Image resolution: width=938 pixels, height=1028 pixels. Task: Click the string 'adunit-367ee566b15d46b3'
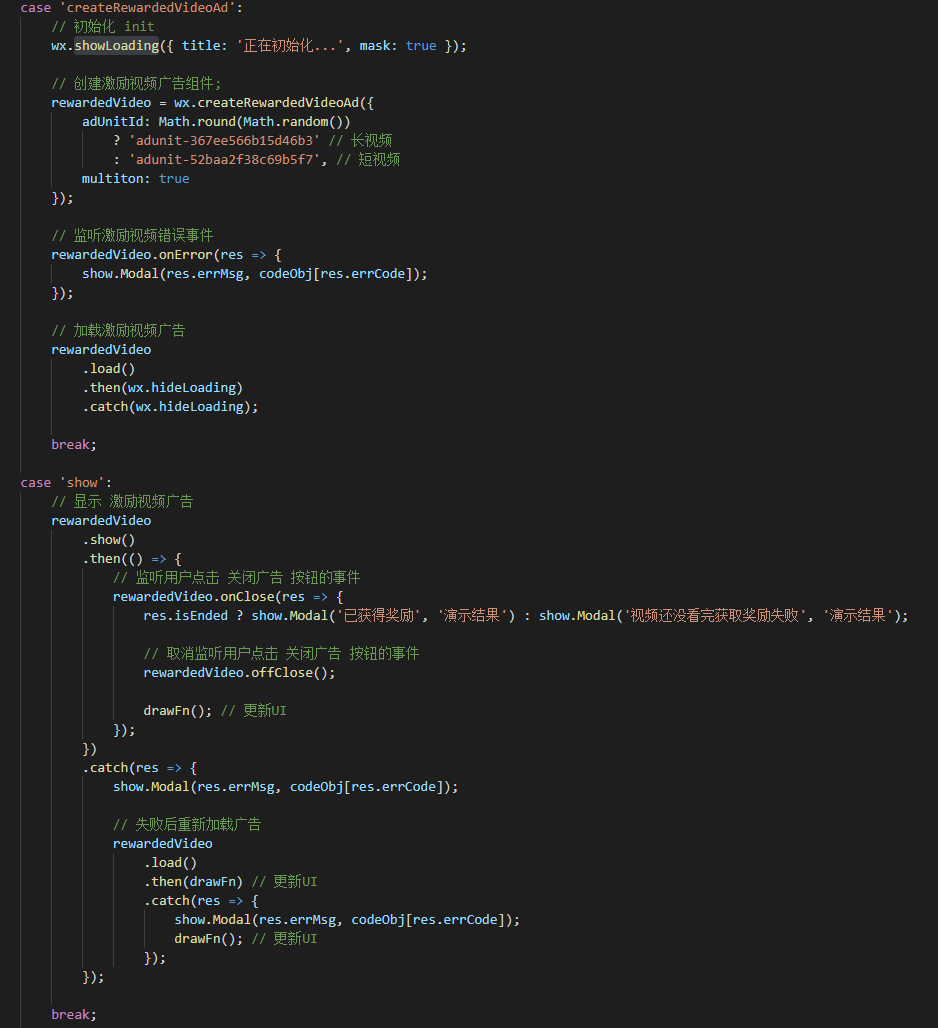224,141
